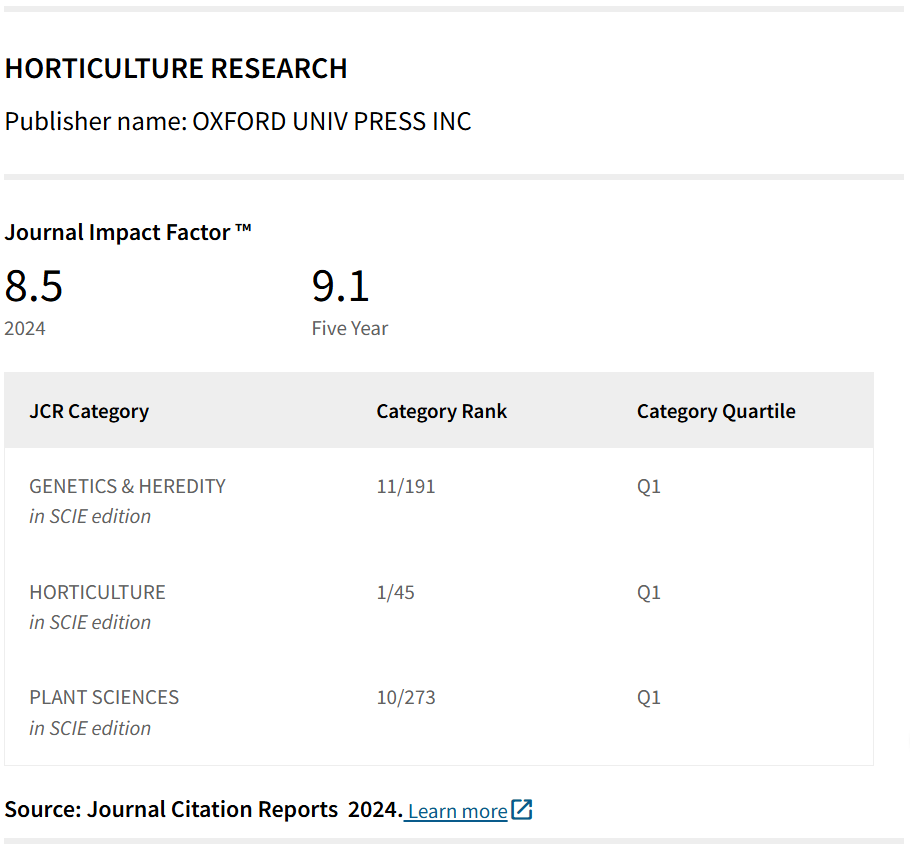Click the Category Rank column header
This screenshot has width=910, height=852.
[x=441, y=411]
